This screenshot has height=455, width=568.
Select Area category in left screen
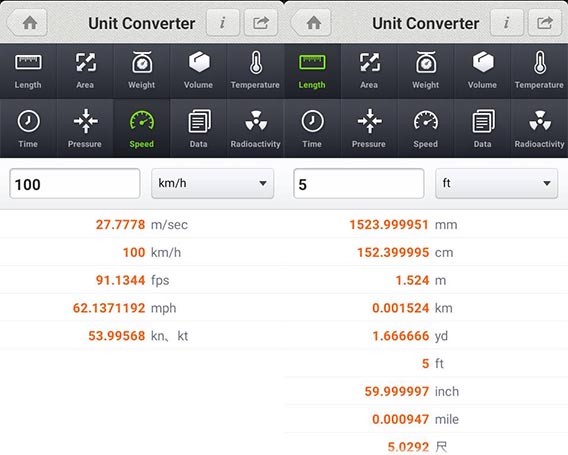(85, 71)
